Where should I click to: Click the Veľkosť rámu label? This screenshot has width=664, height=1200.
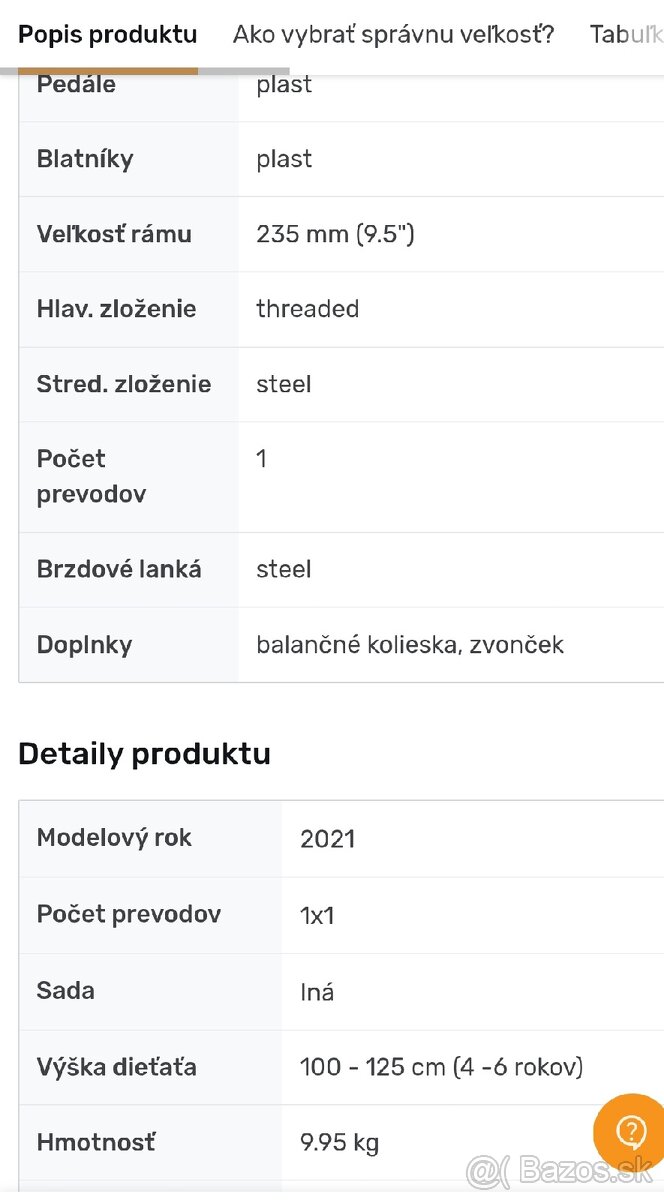pos(114,234)
